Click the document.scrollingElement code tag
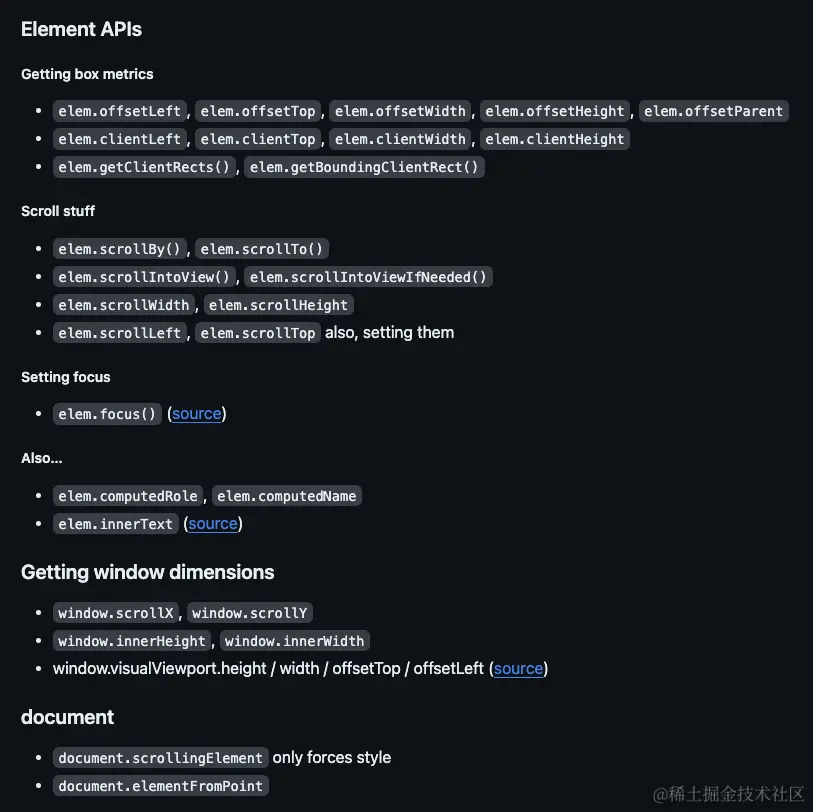Image resolution: width=813 pixels, height=812 pixels. 161,758
